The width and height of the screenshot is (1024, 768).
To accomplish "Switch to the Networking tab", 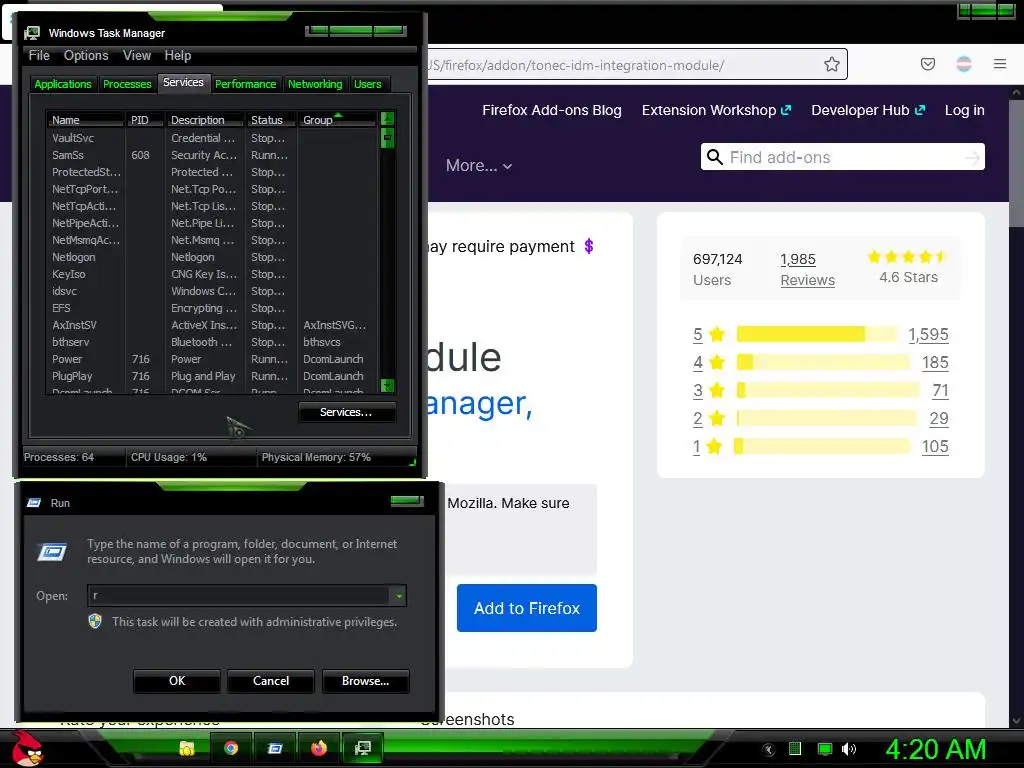I will pos(315,84).
